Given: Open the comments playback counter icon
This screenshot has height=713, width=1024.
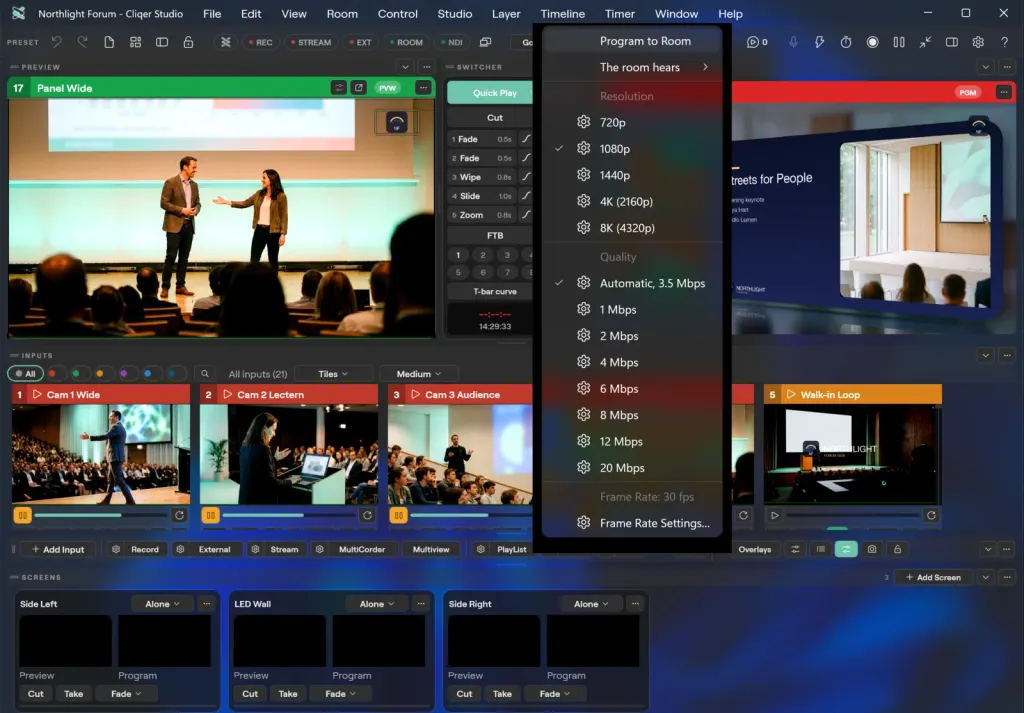Looking at the screenshot, I should [x=757, y=42].
